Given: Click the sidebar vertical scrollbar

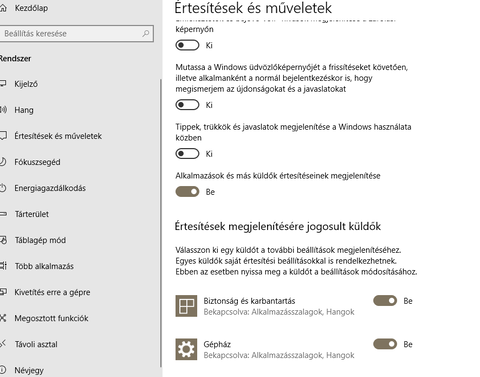Looking at the screenshot, I should (x=161, y=223).
